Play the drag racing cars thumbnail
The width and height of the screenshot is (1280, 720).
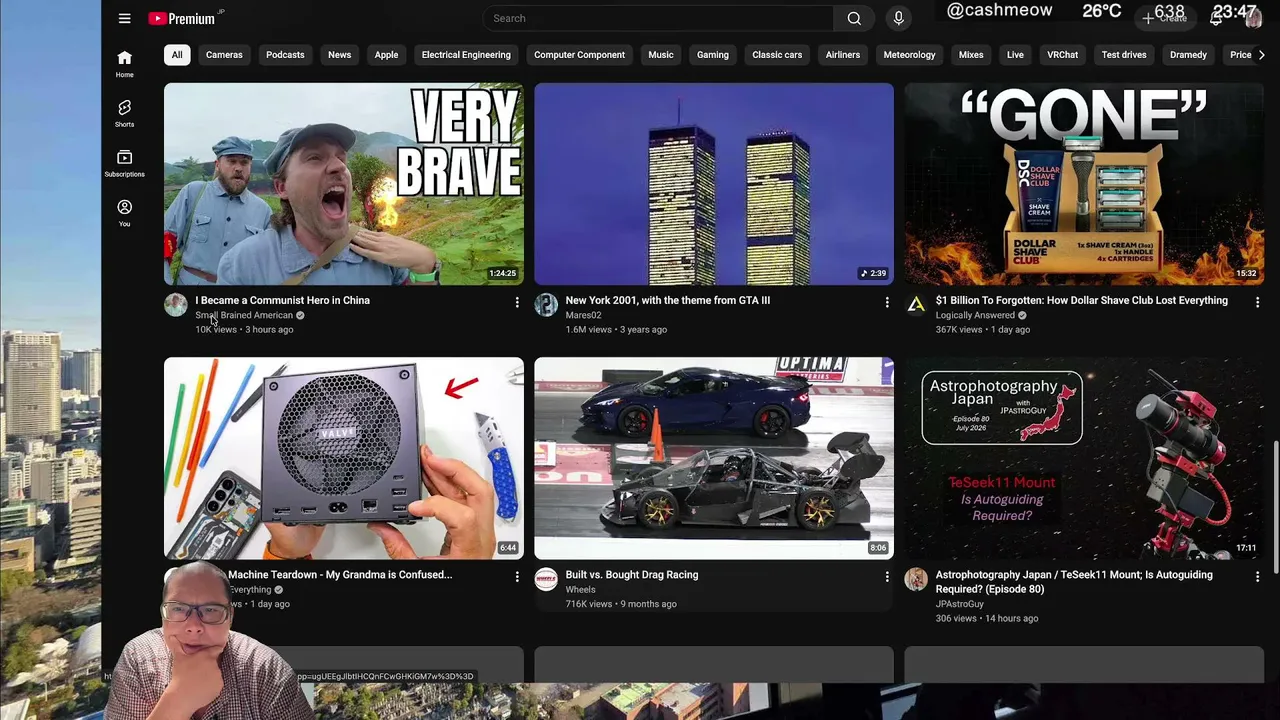(x=714, y=458)
